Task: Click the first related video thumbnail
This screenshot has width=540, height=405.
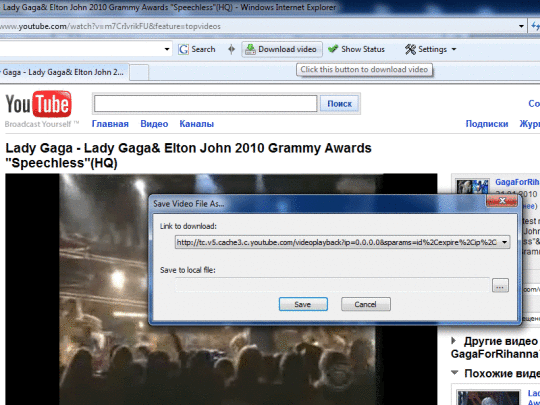Action: [x=488, y=397]
